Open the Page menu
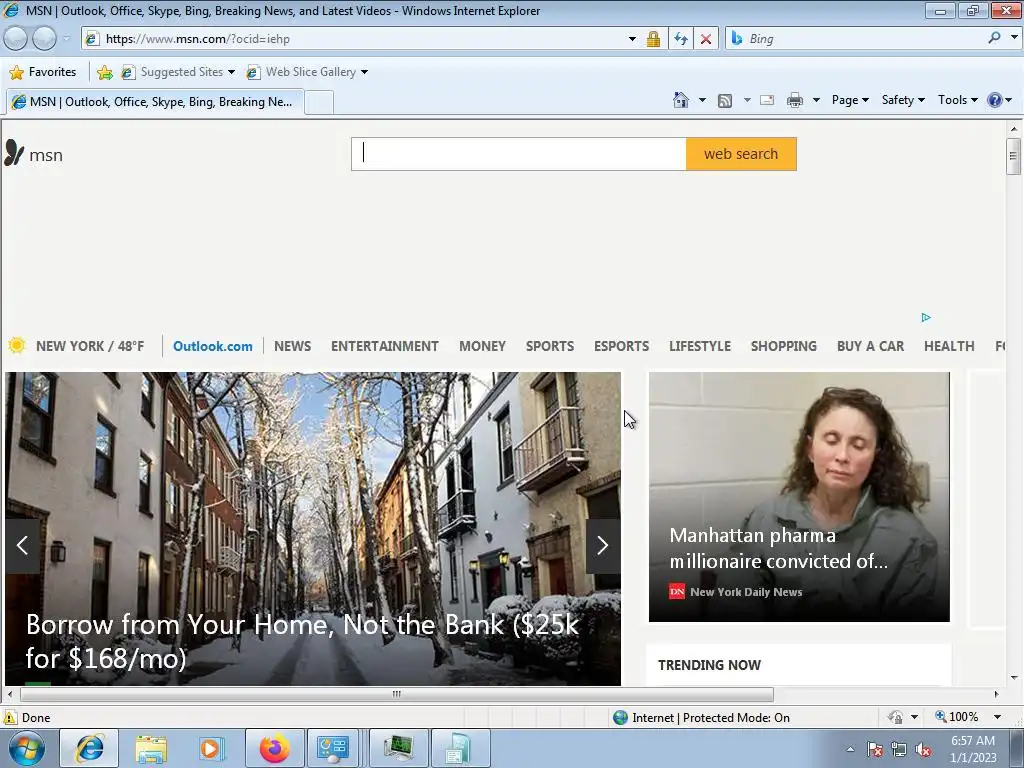The image size is (1024, 768). [850, 100]
